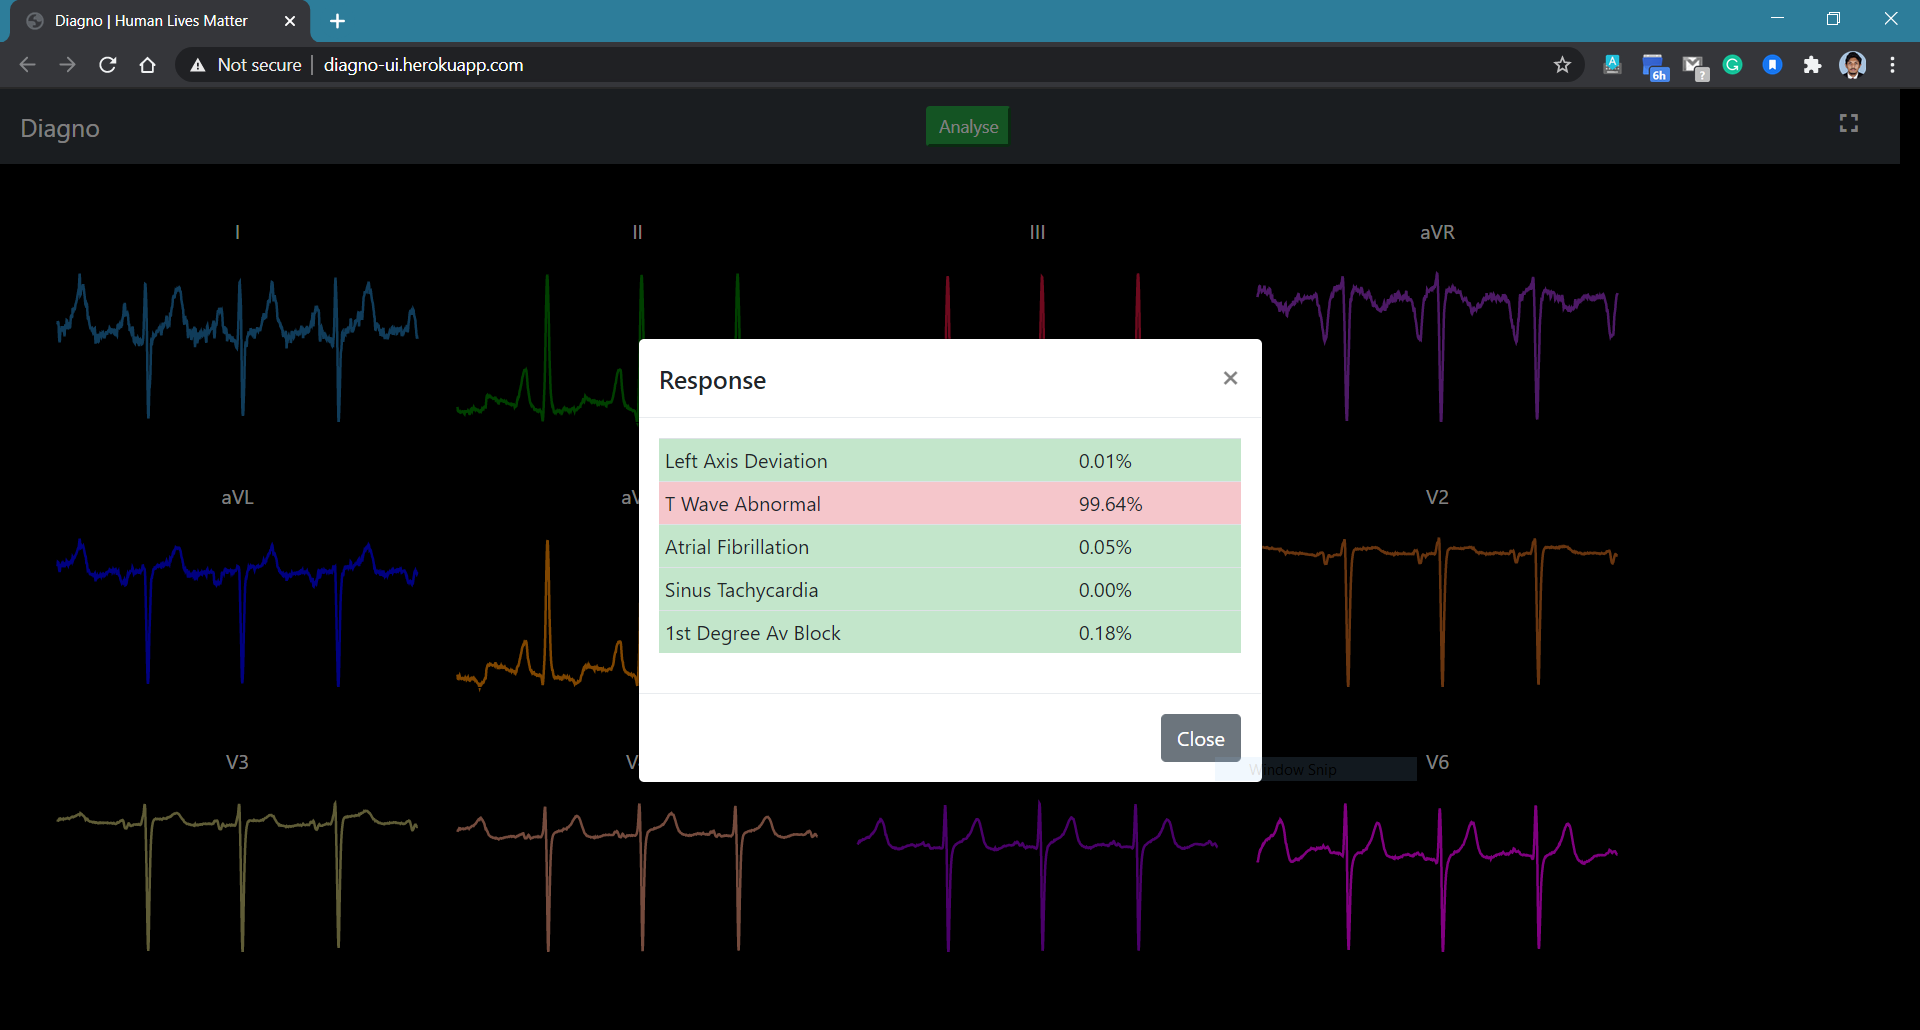Screen dimensions: 1920x1030
Task: Bookmark this page with the star icon
Action: tap(1562, 65)
